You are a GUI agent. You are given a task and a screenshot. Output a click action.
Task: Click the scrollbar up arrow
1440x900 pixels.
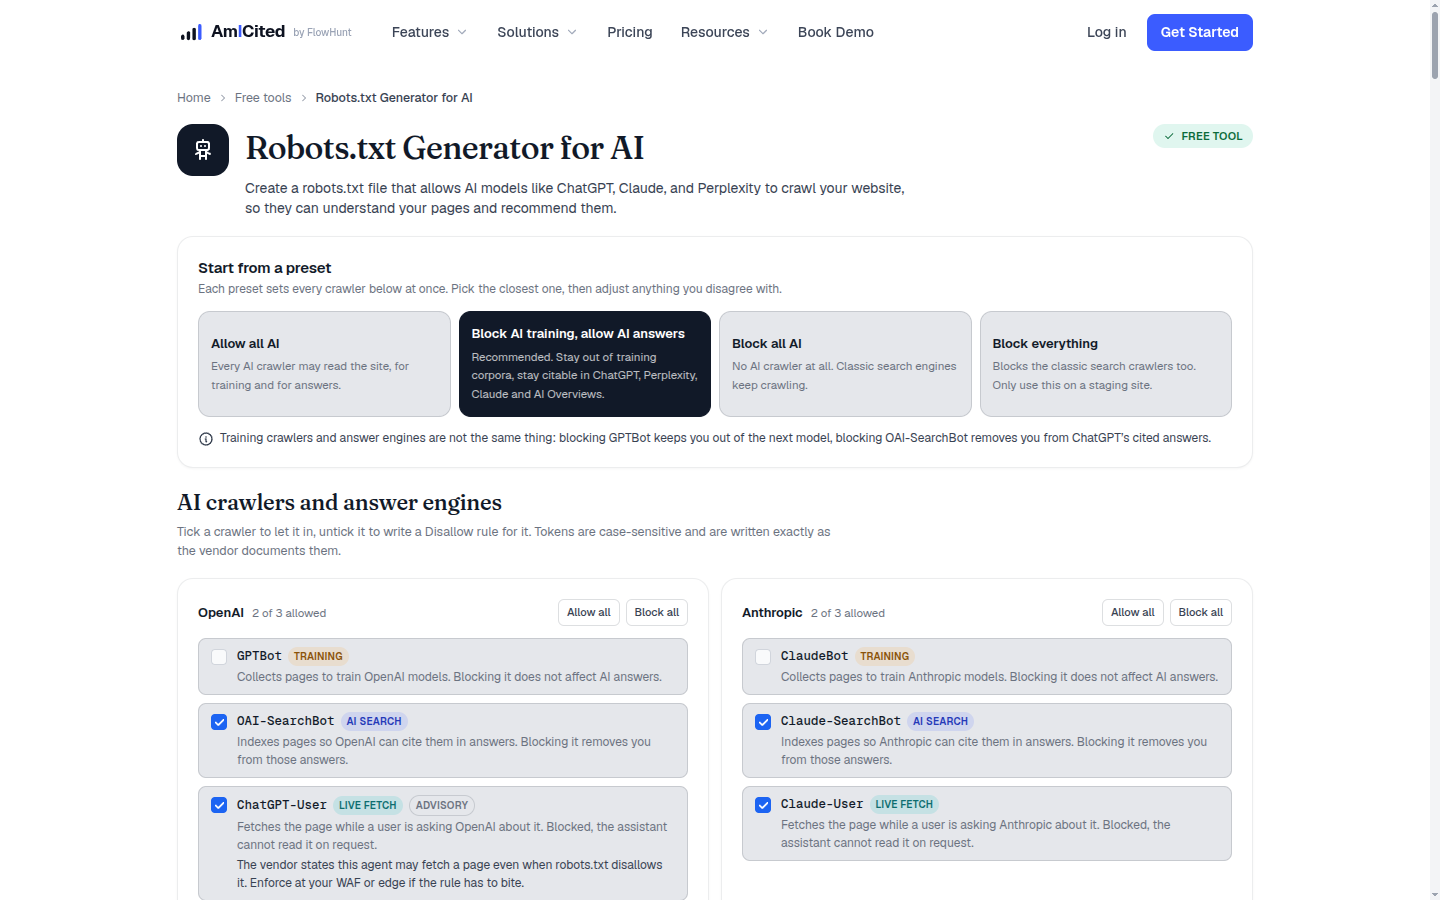(1434, 5)
